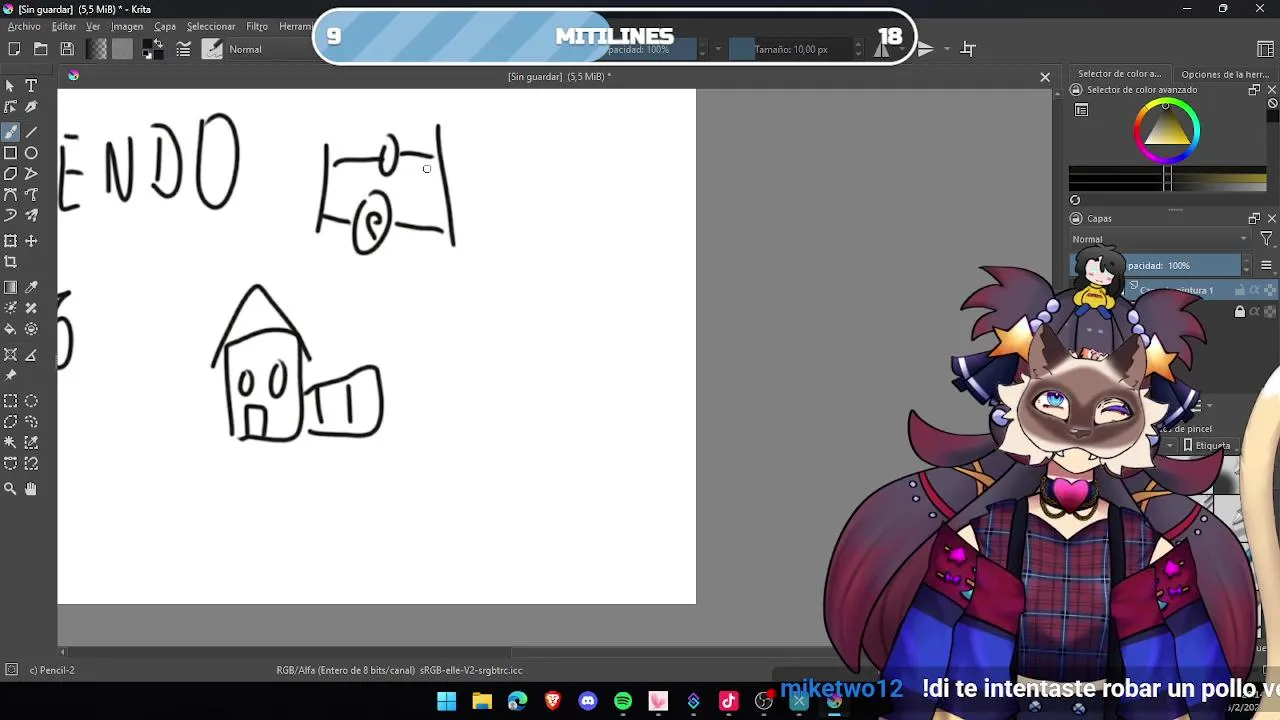
Task: Switch to Selector de color tab
Action: click(x=1119, y=74)
